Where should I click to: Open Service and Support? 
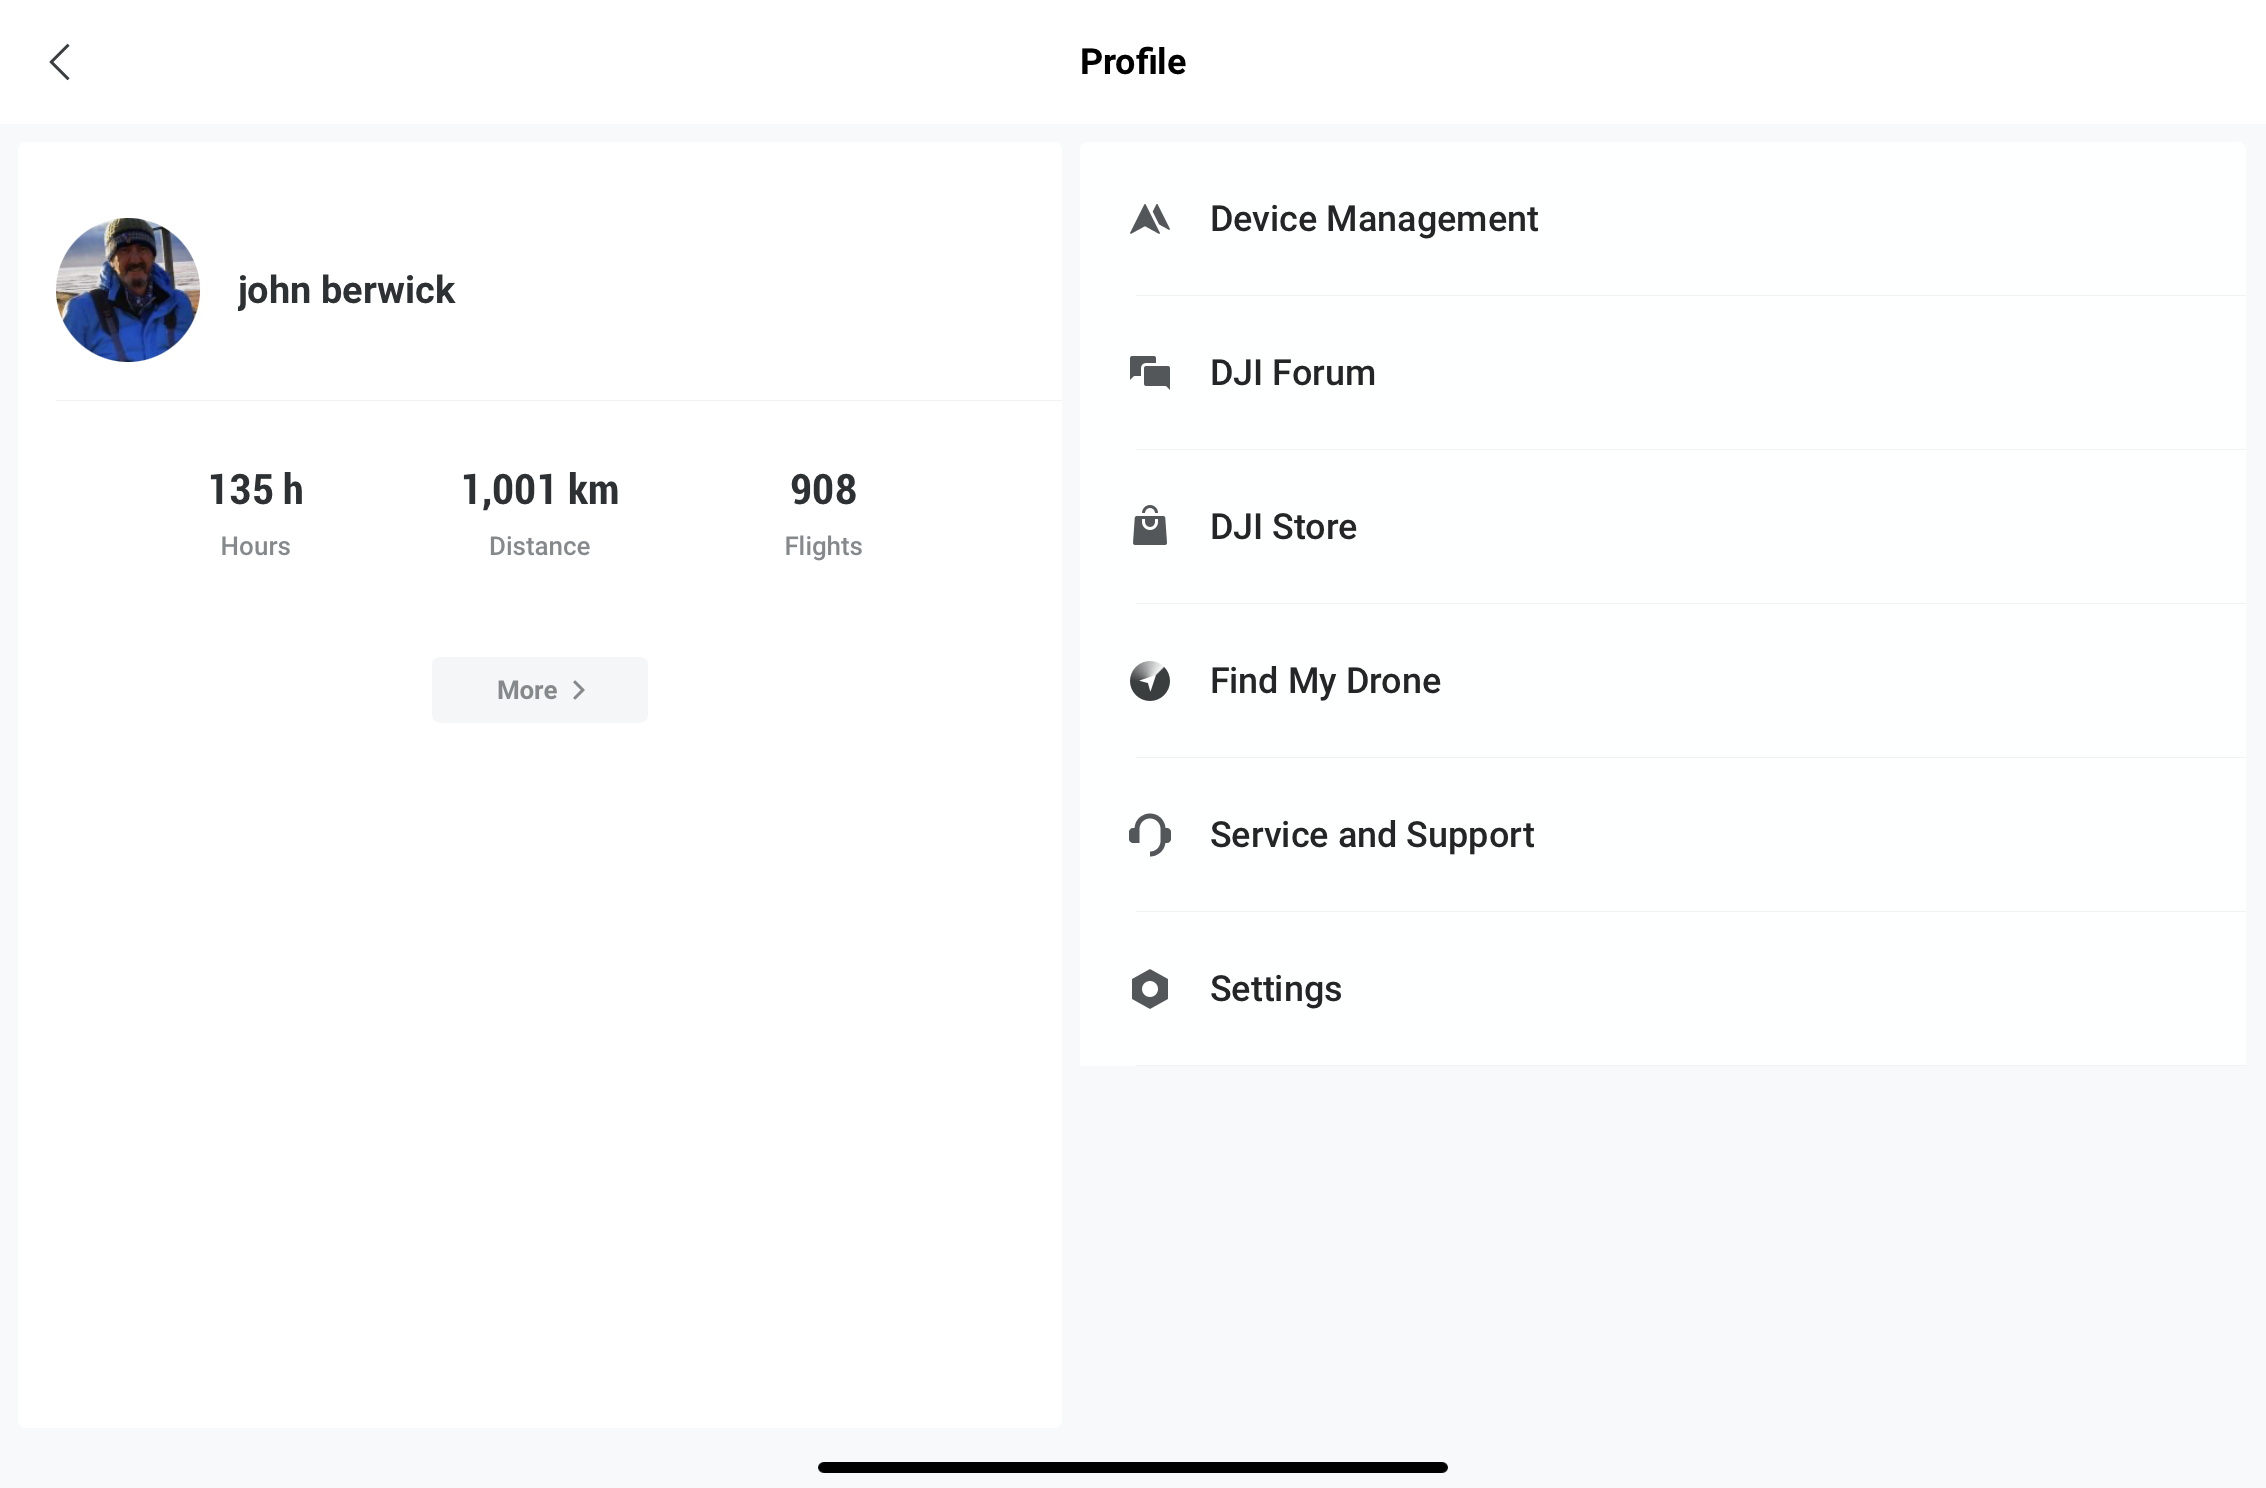tap(1371, 835)
